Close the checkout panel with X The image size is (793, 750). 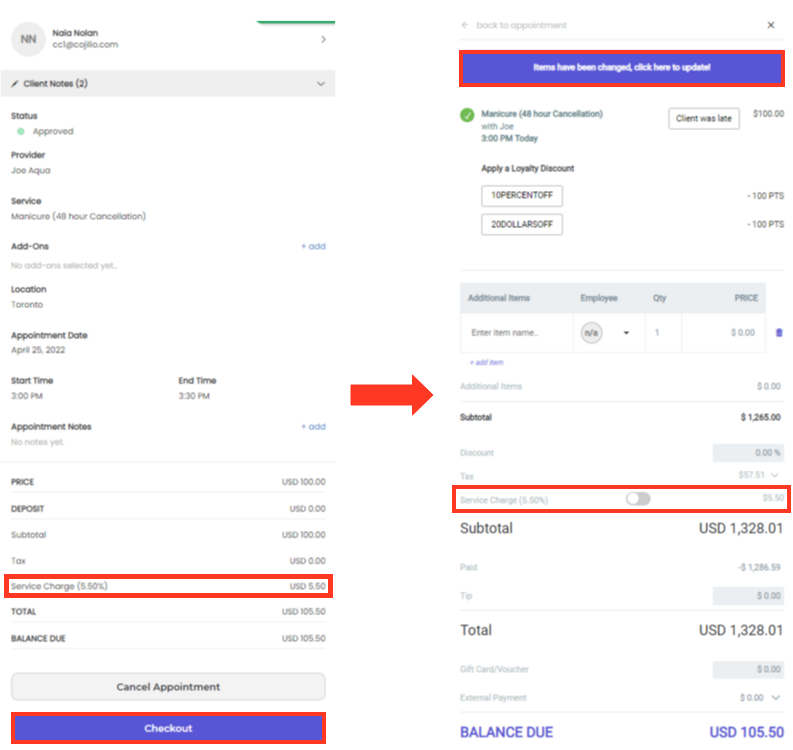tap(770, 25)
